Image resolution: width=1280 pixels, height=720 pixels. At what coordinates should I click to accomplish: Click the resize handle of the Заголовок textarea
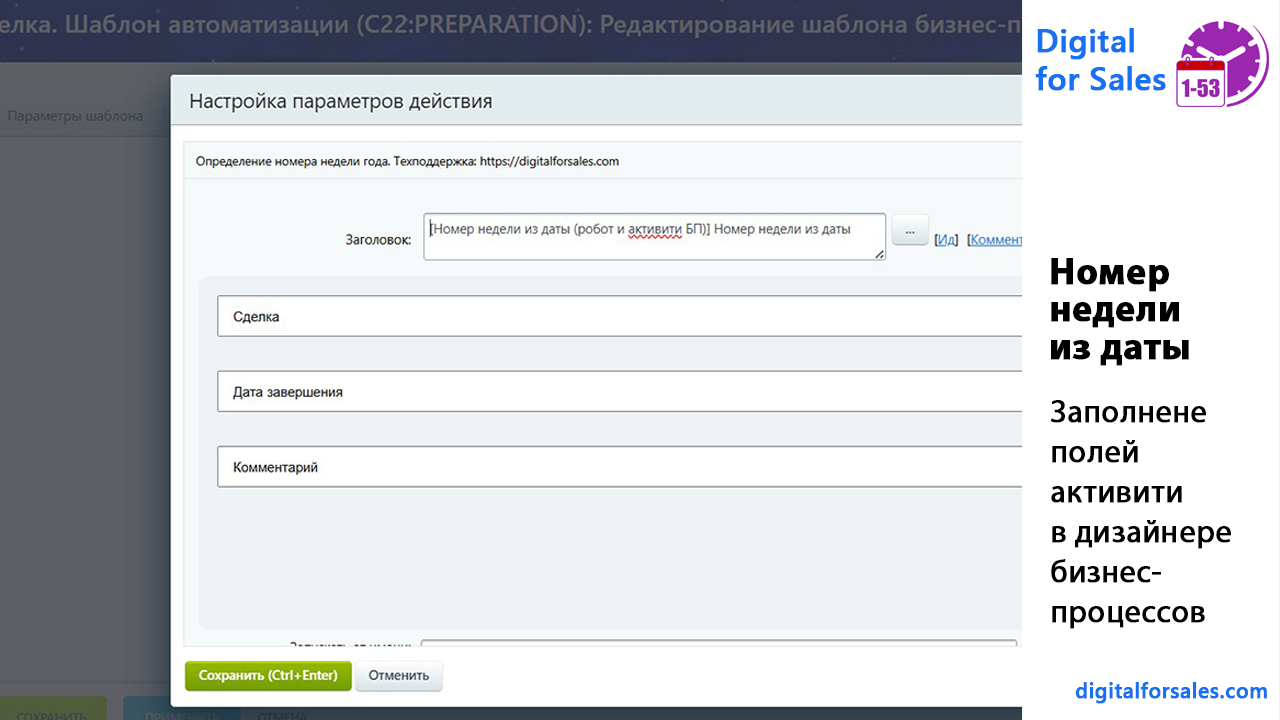click(x=880, y=255)
